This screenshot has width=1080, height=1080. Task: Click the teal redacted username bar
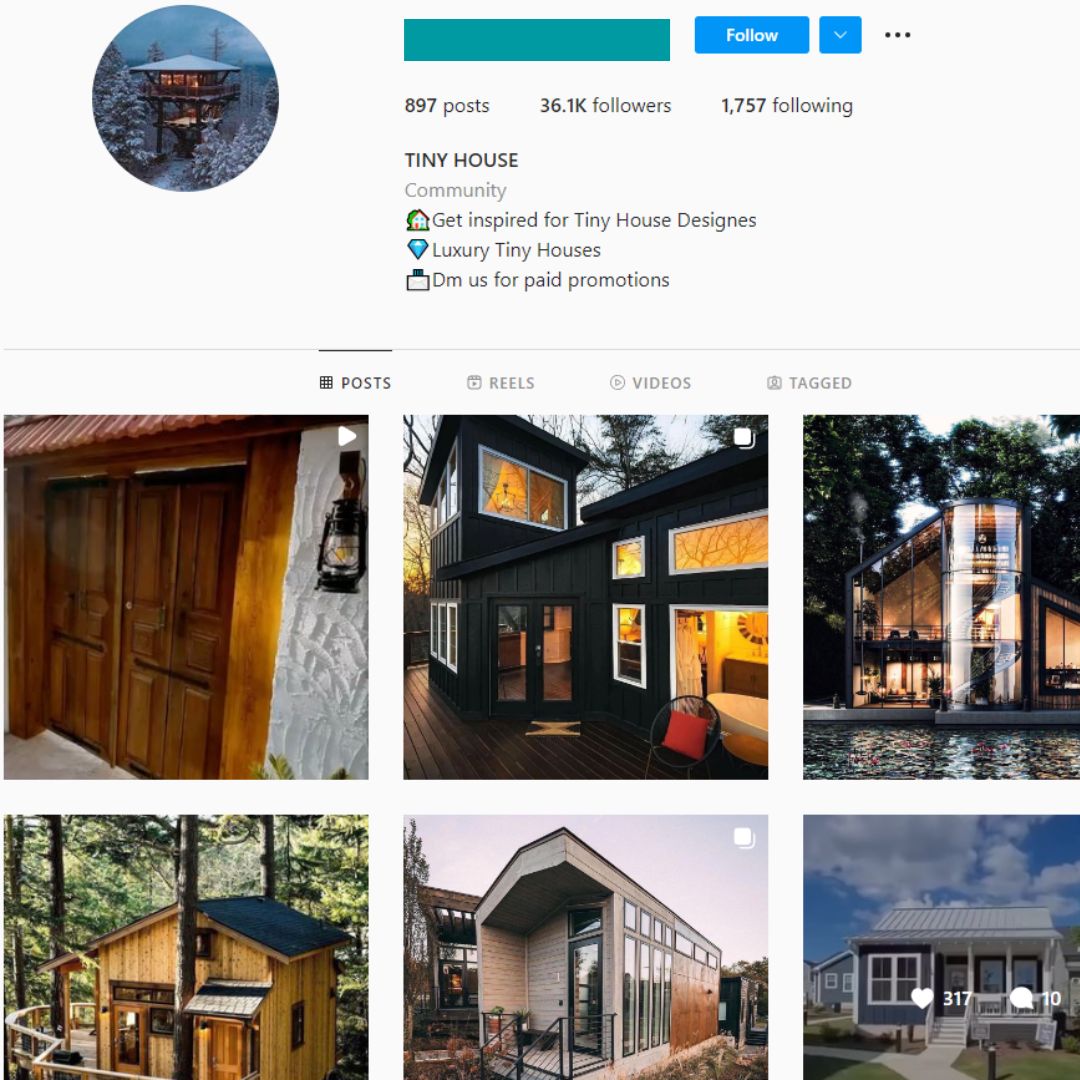pyautogui.click(x=537, y=40)
